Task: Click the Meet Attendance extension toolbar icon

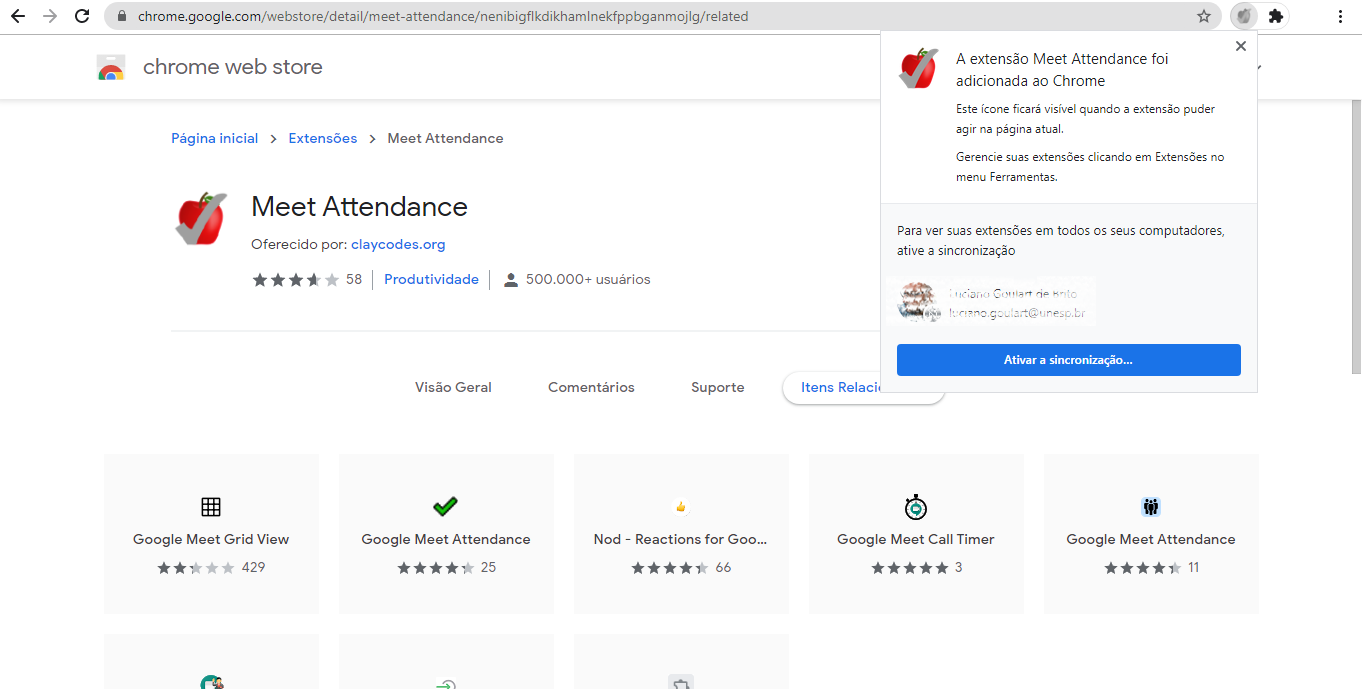Action: point(1244,16)
